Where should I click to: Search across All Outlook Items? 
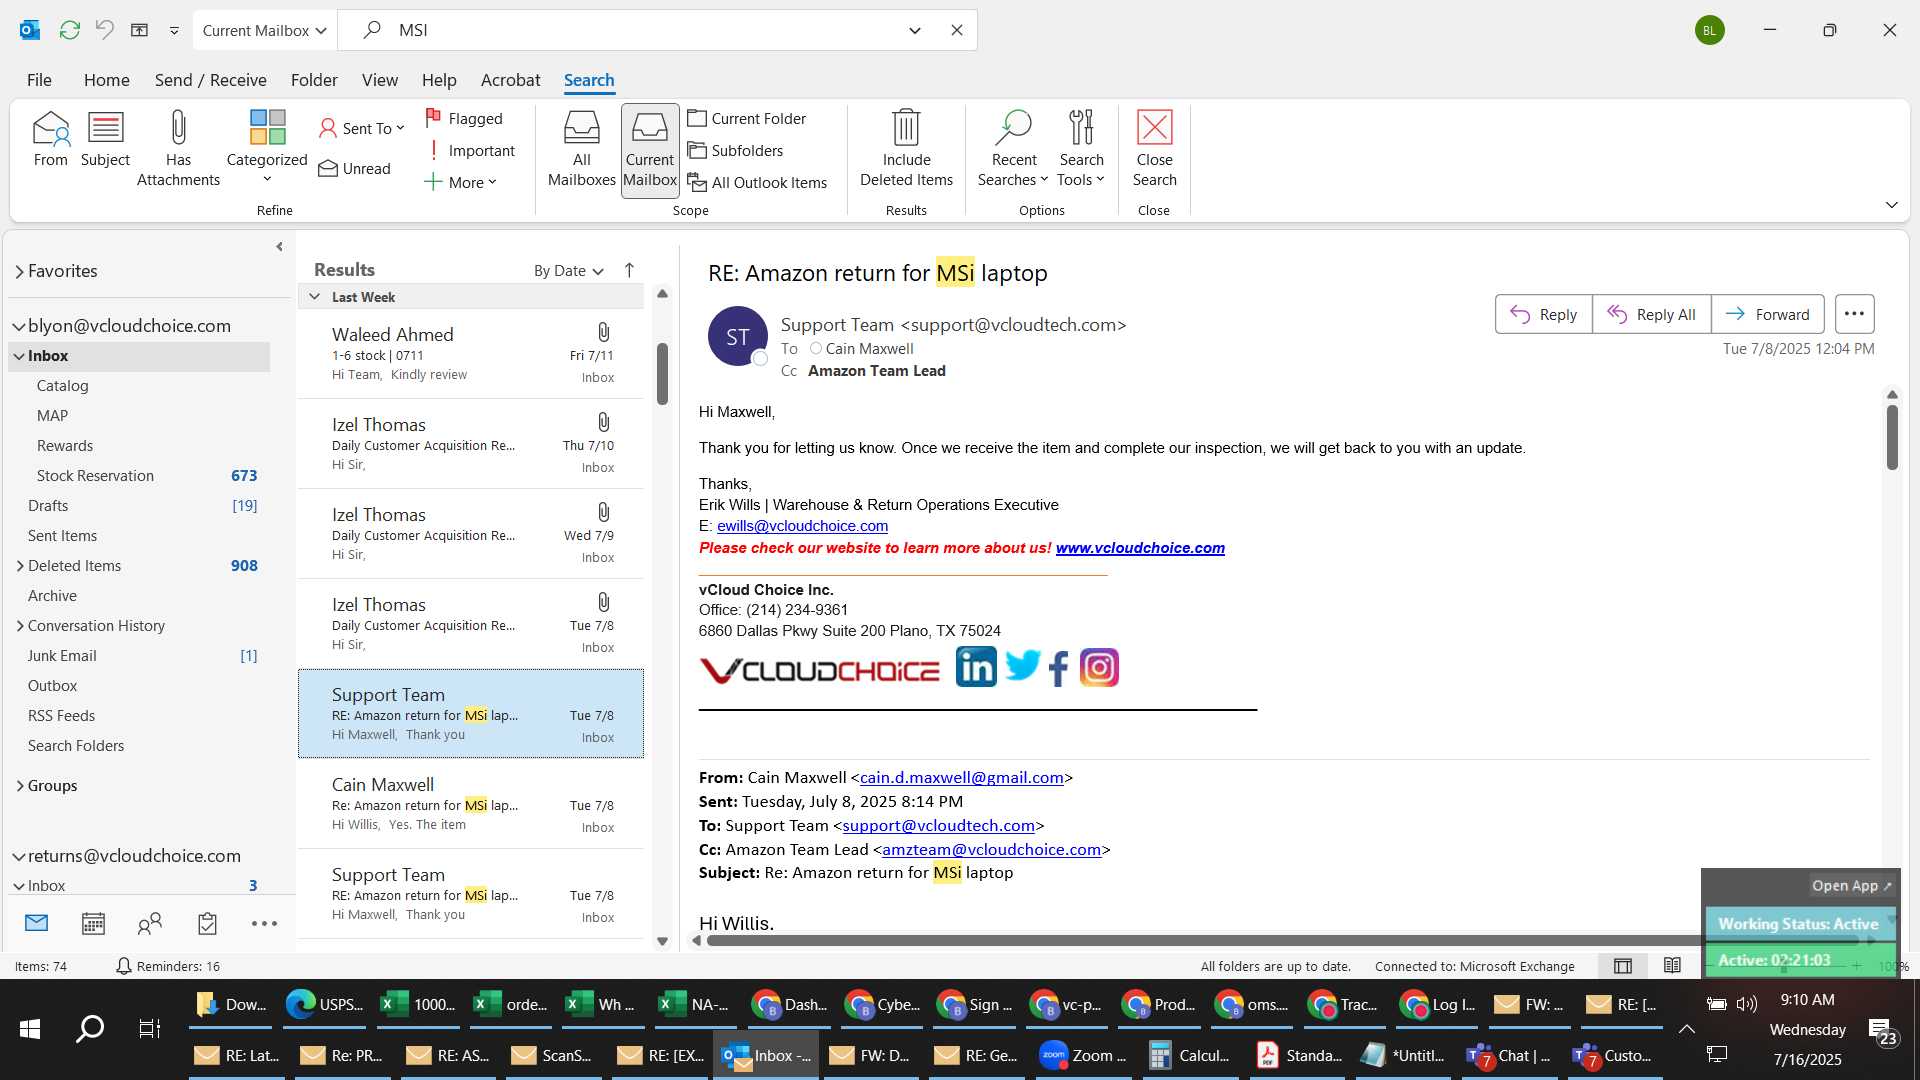(x=758, y=182)
